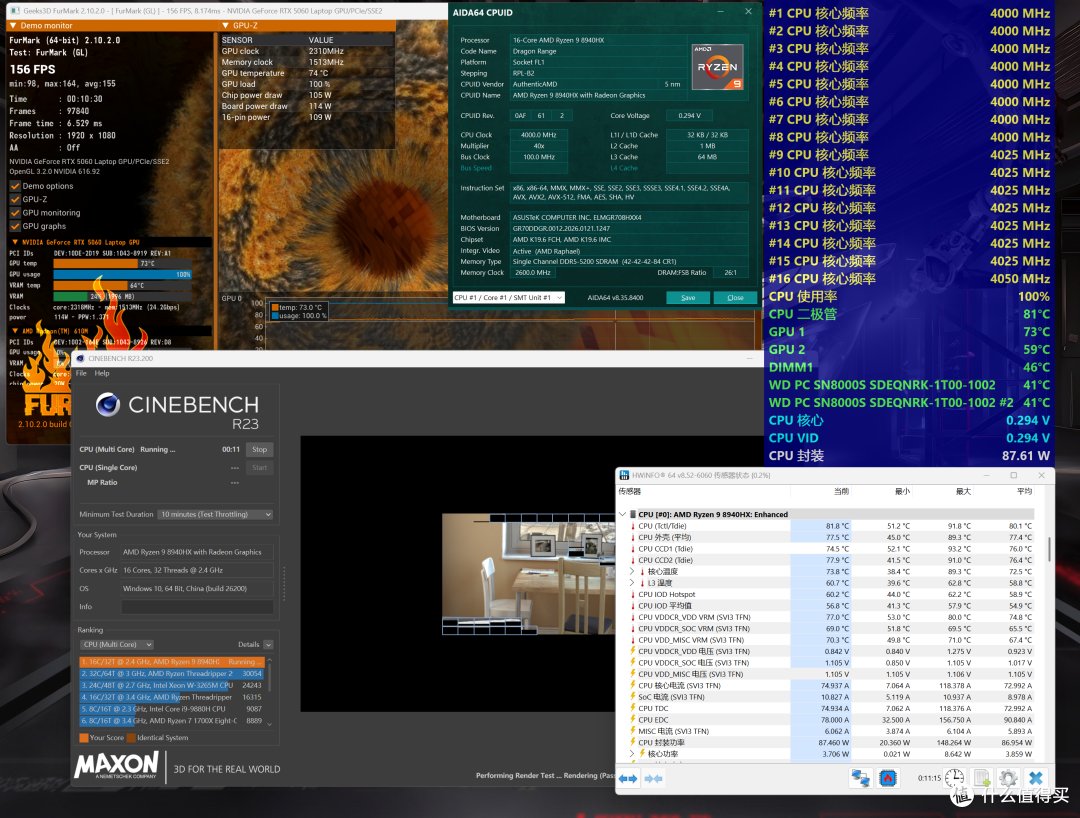Click the GPU usage 100% blue bar

tap(122, 274)
